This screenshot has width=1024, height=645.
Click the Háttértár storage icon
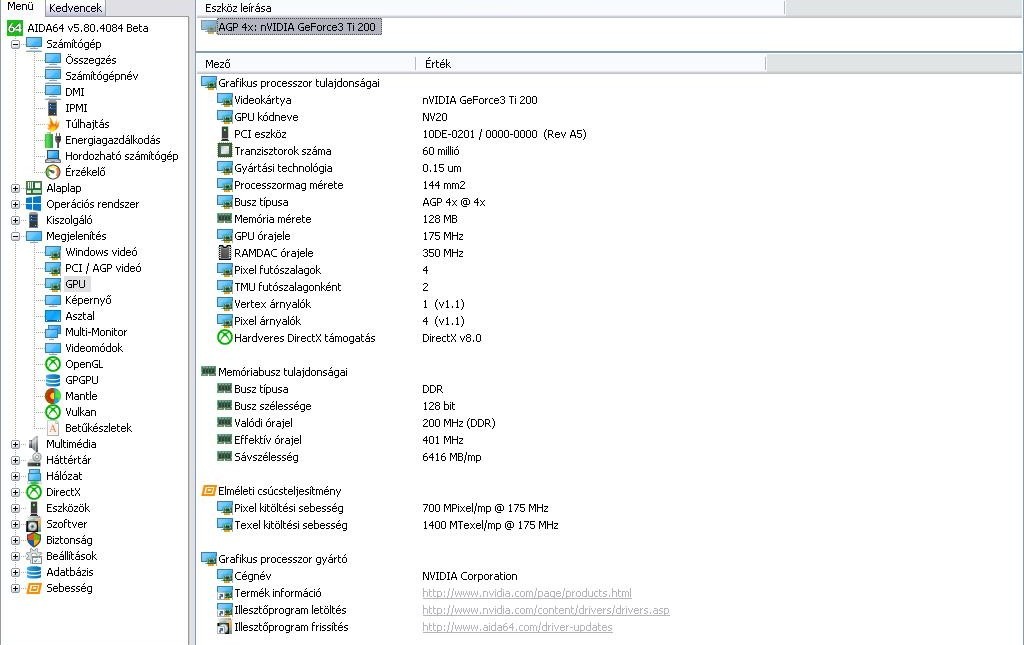coord(34,460)
